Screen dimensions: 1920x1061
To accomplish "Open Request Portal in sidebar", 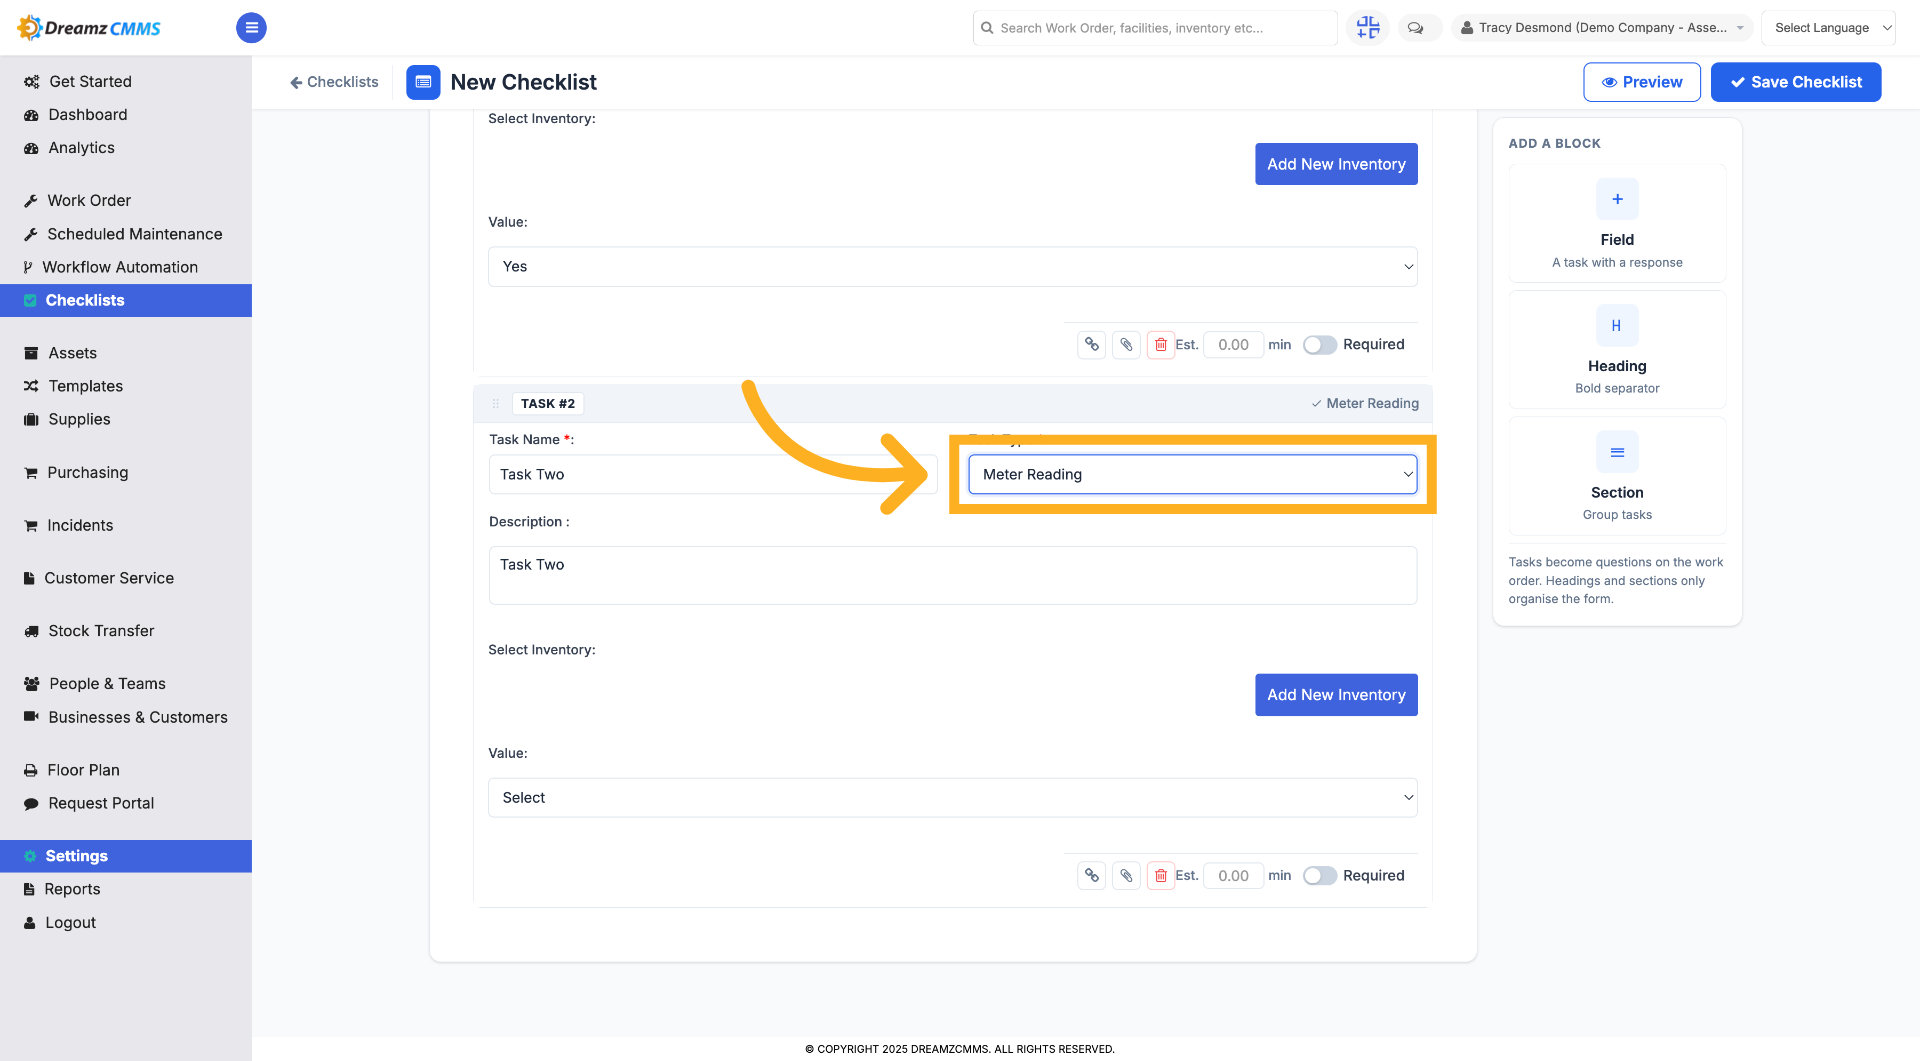I will point(126,803).
